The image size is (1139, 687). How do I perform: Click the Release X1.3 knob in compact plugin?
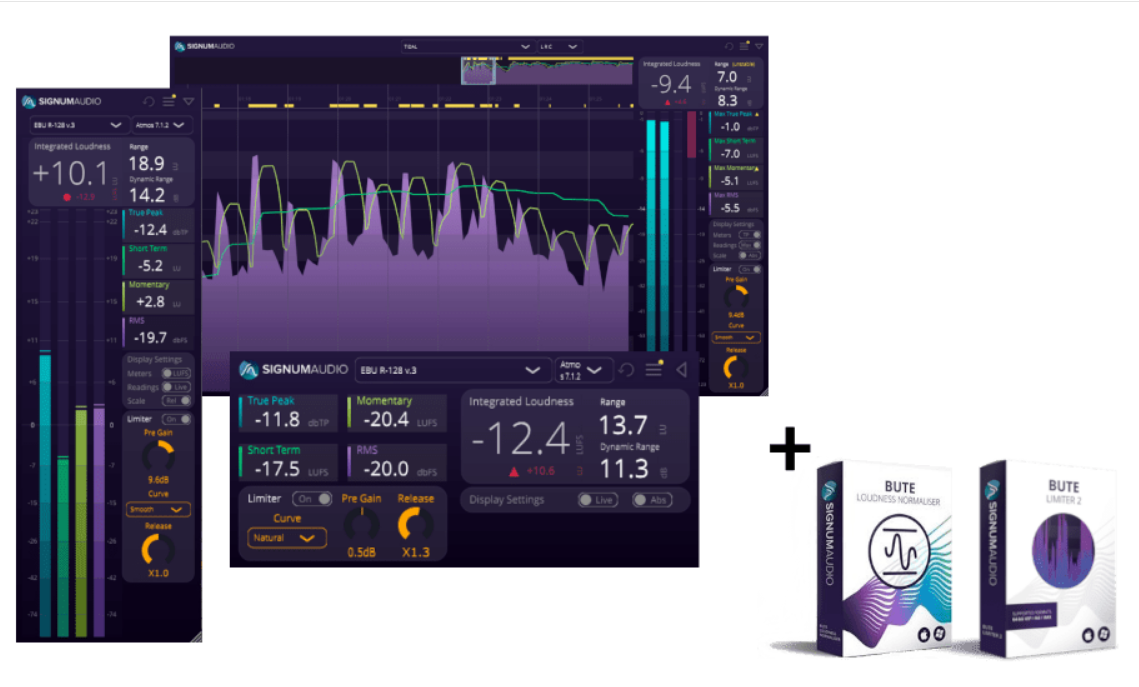point(415,524)
